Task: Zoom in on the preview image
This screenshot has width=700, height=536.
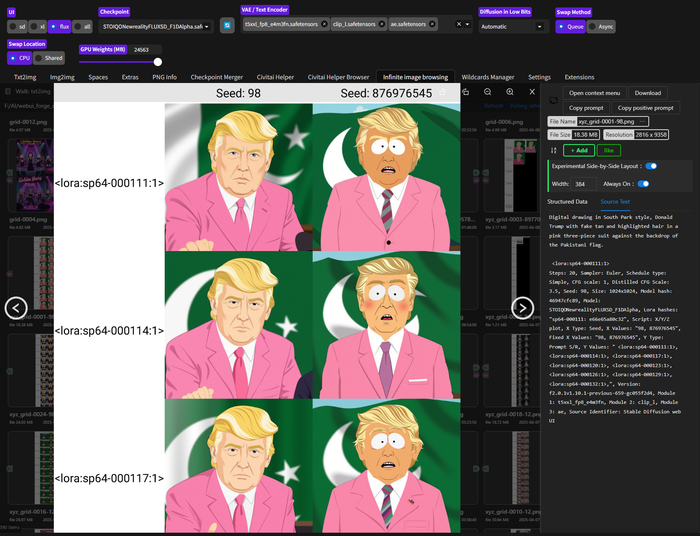Action: click(x=507, y=92)
